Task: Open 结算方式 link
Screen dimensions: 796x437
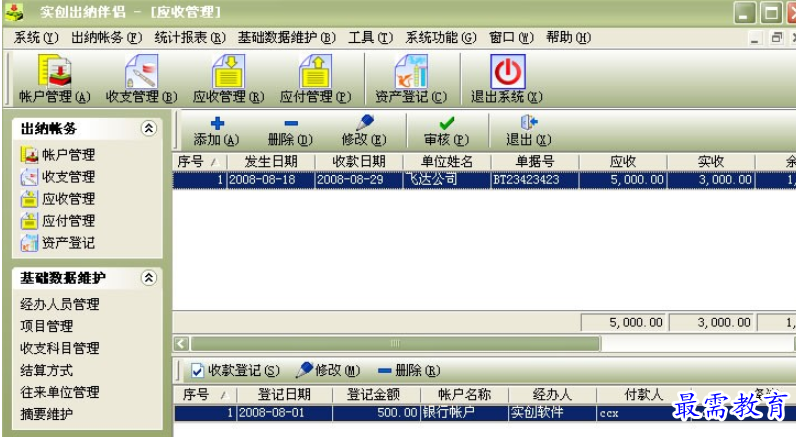Action: 47,370
